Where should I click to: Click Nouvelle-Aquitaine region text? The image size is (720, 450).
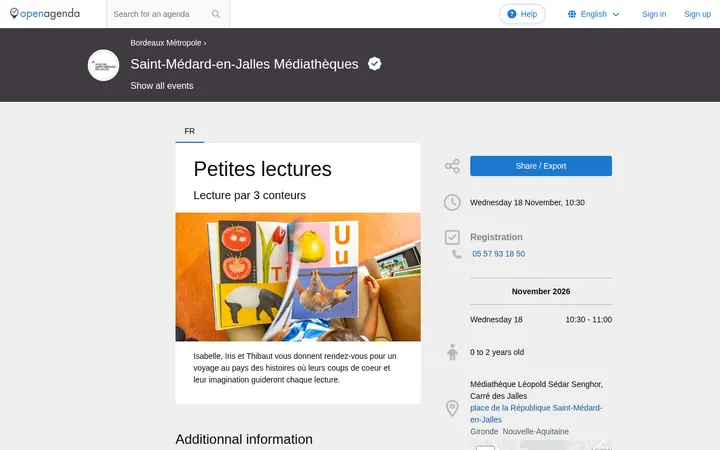535,432
